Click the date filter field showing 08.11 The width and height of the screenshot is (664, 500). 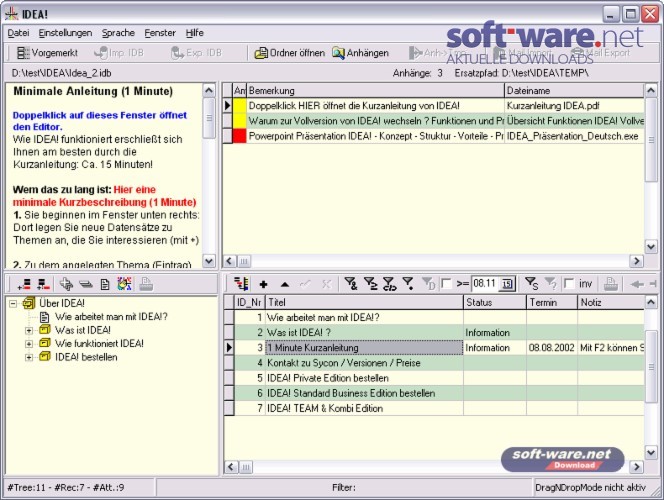point(485,284)
